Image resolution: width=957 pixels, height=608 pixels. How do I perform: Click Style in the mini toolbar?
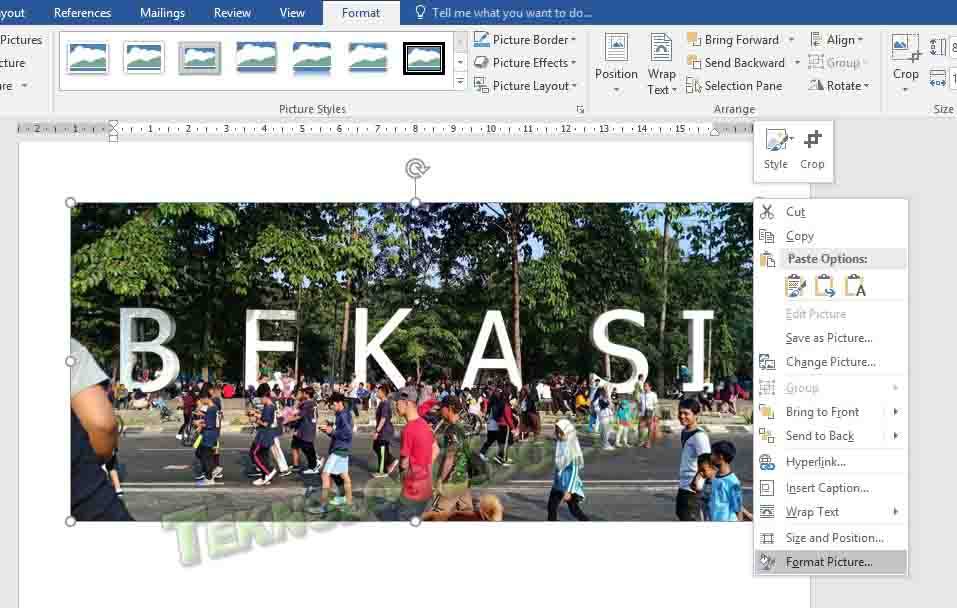click(x=776, y=150)
